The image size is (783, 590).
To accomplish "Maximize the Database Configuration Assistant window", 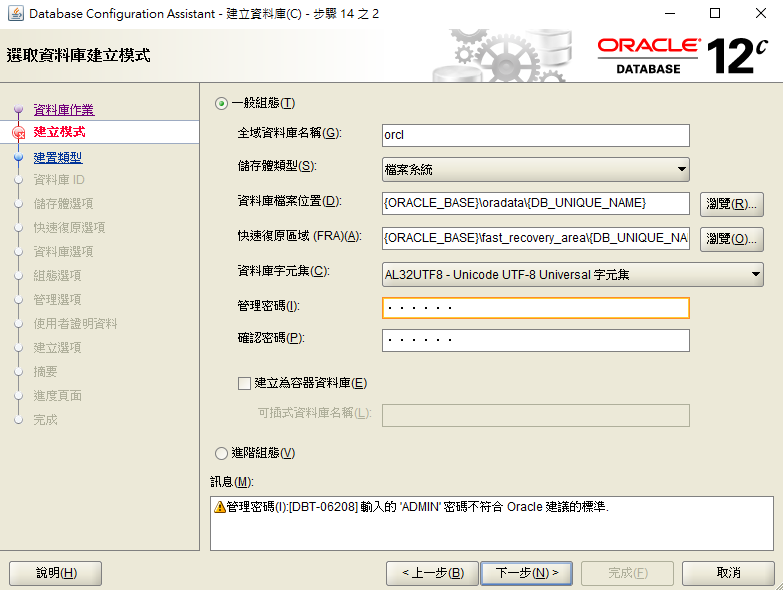I will click(x=715, y=13).
